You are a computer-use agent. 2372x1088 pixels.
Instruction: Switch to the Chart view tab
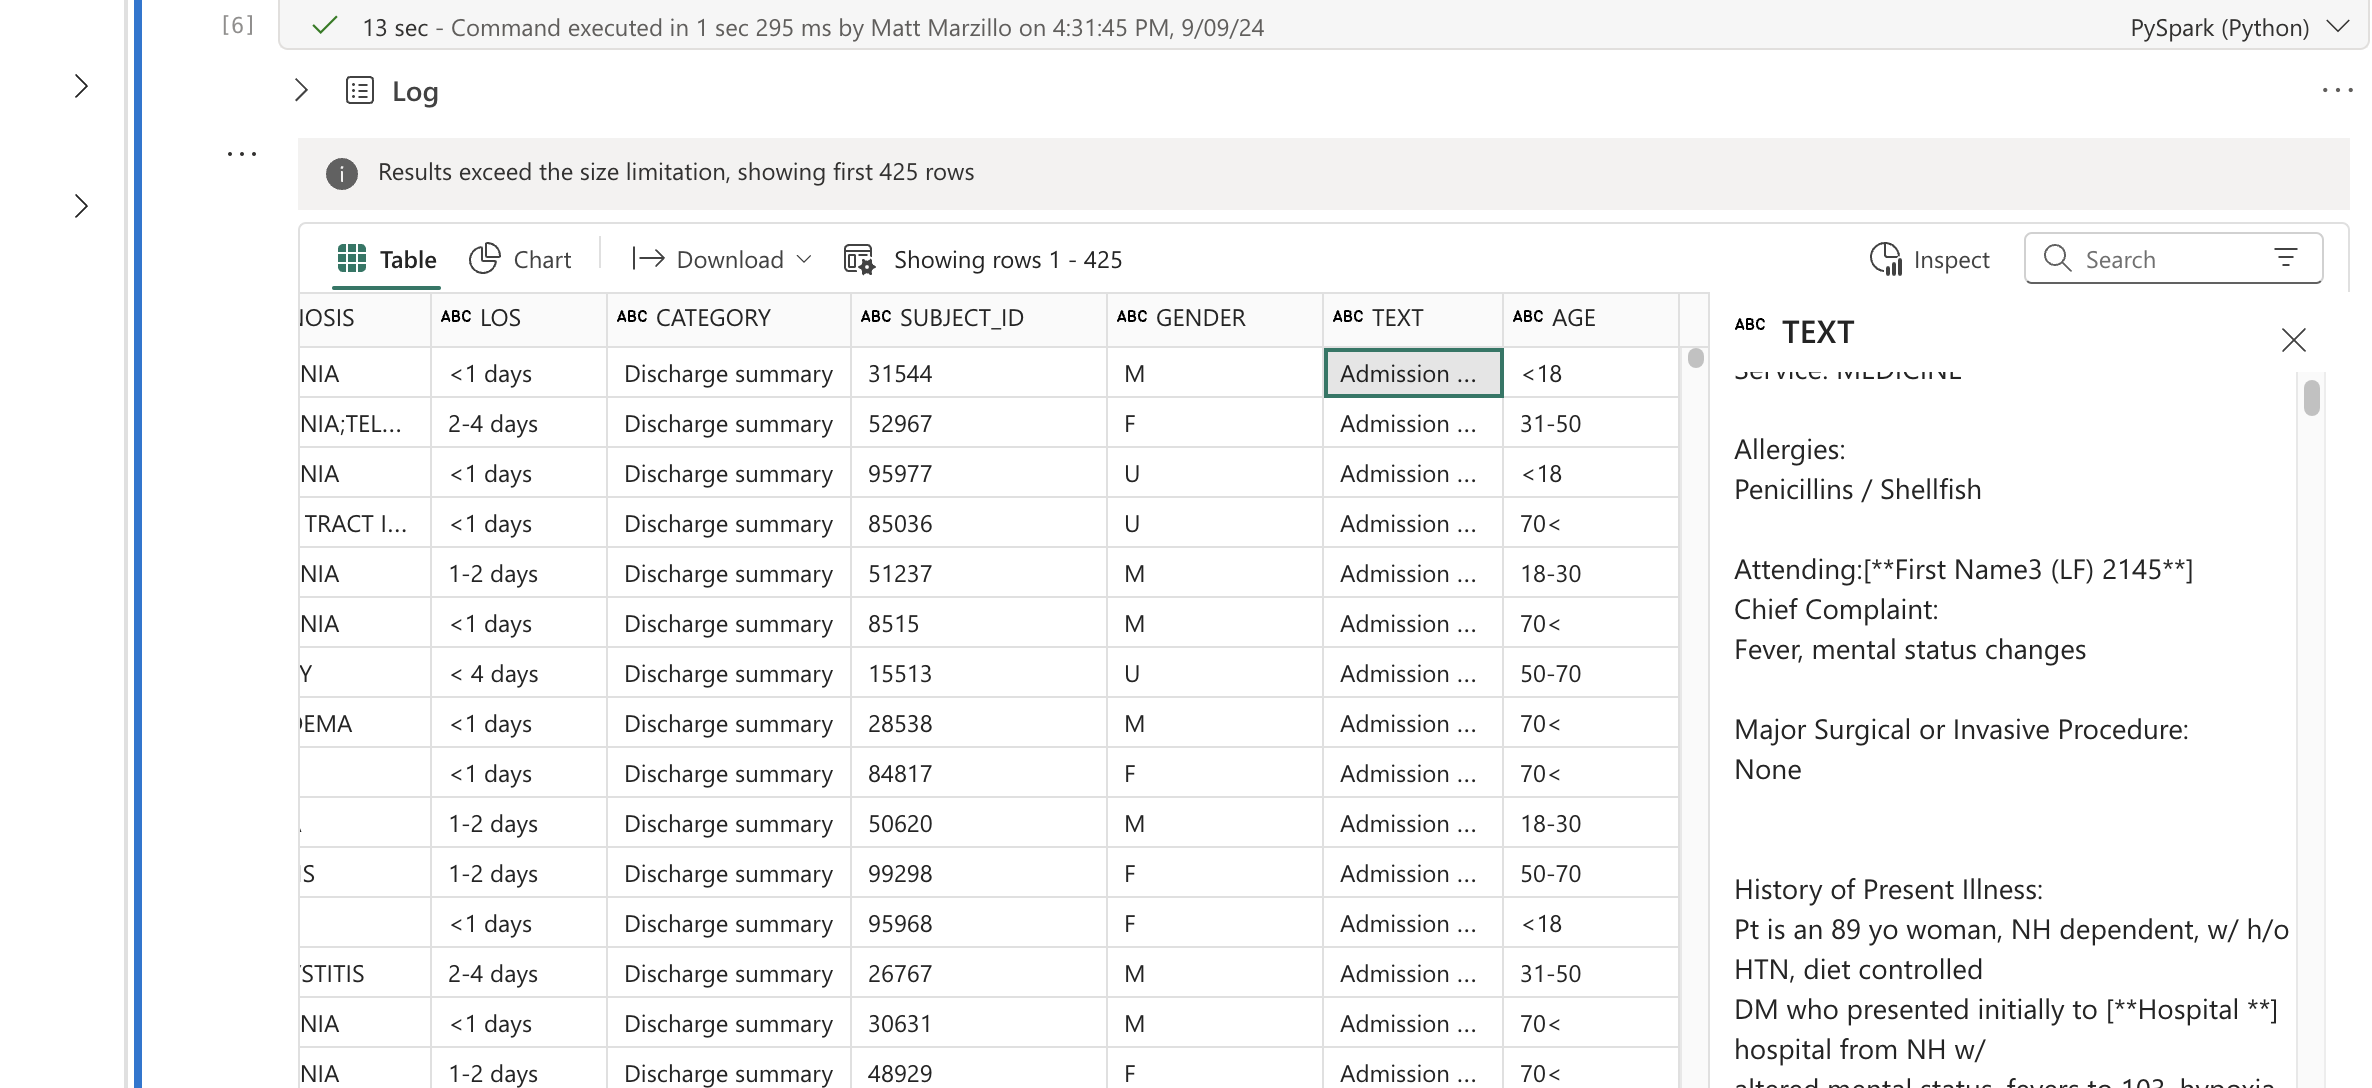click(520, 259)
